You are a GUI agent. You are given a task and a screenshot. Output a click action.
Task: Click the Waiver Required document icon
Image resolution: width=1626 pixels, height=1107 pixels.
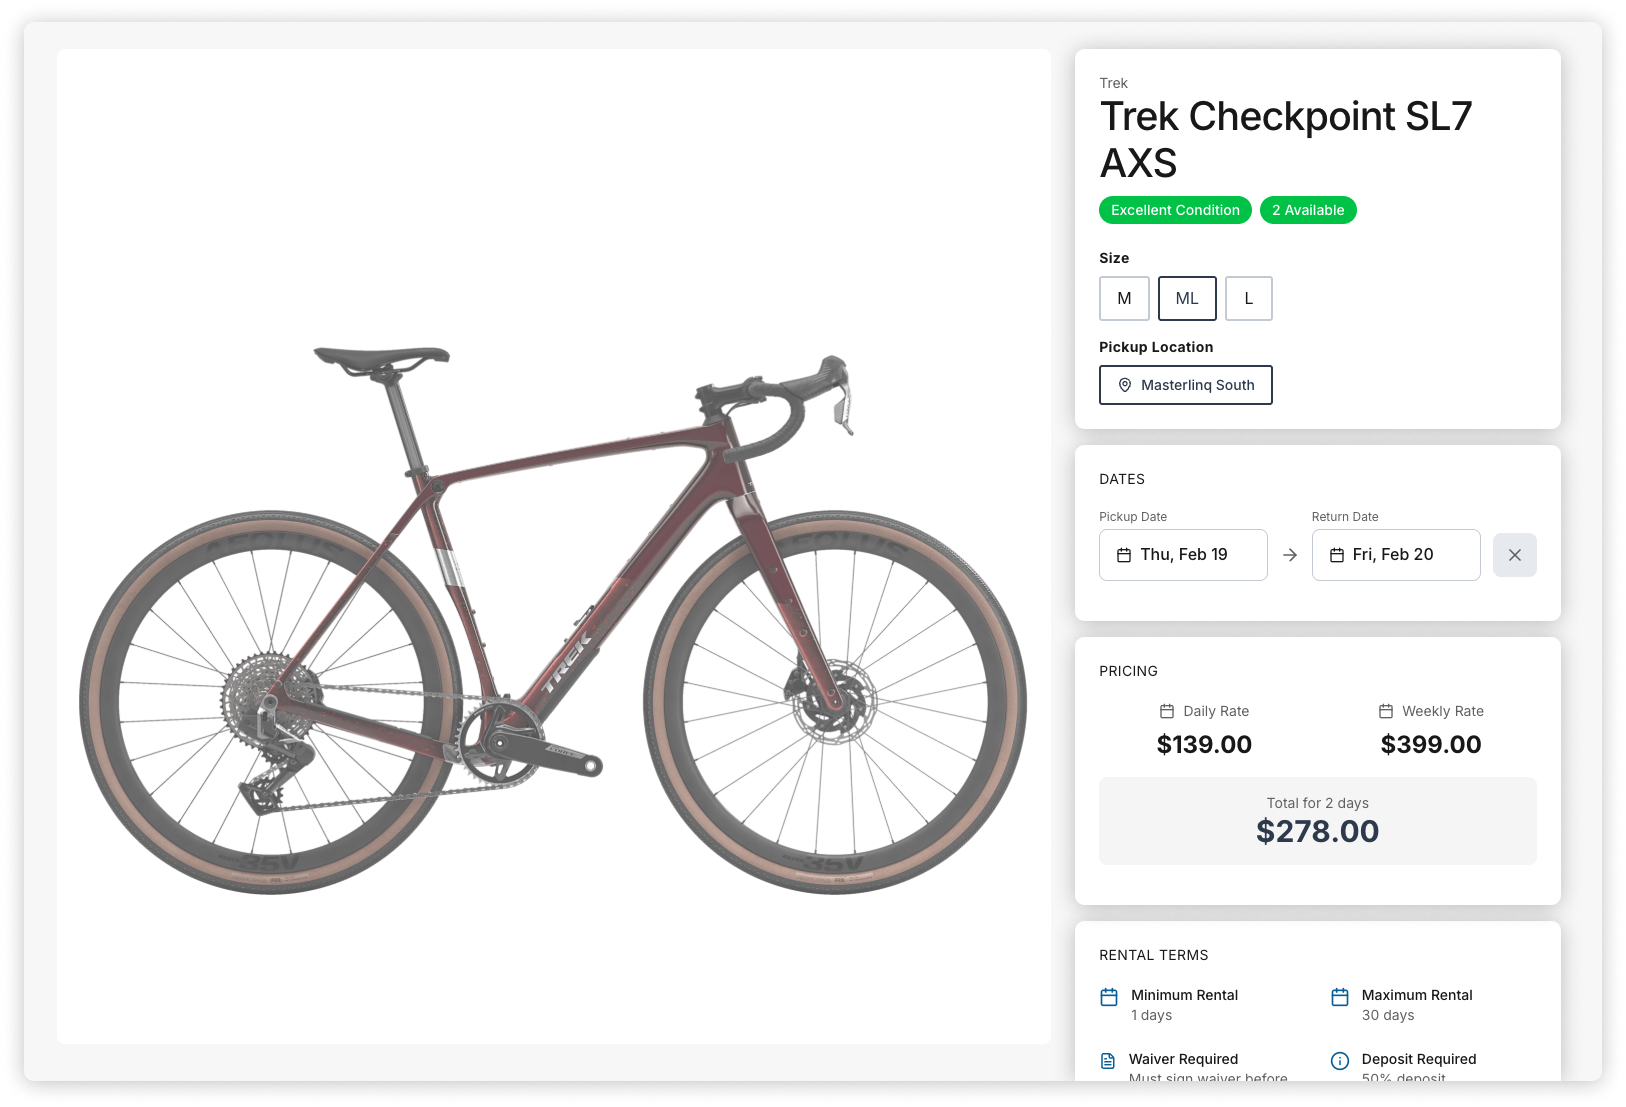tap(1108, 1061)
